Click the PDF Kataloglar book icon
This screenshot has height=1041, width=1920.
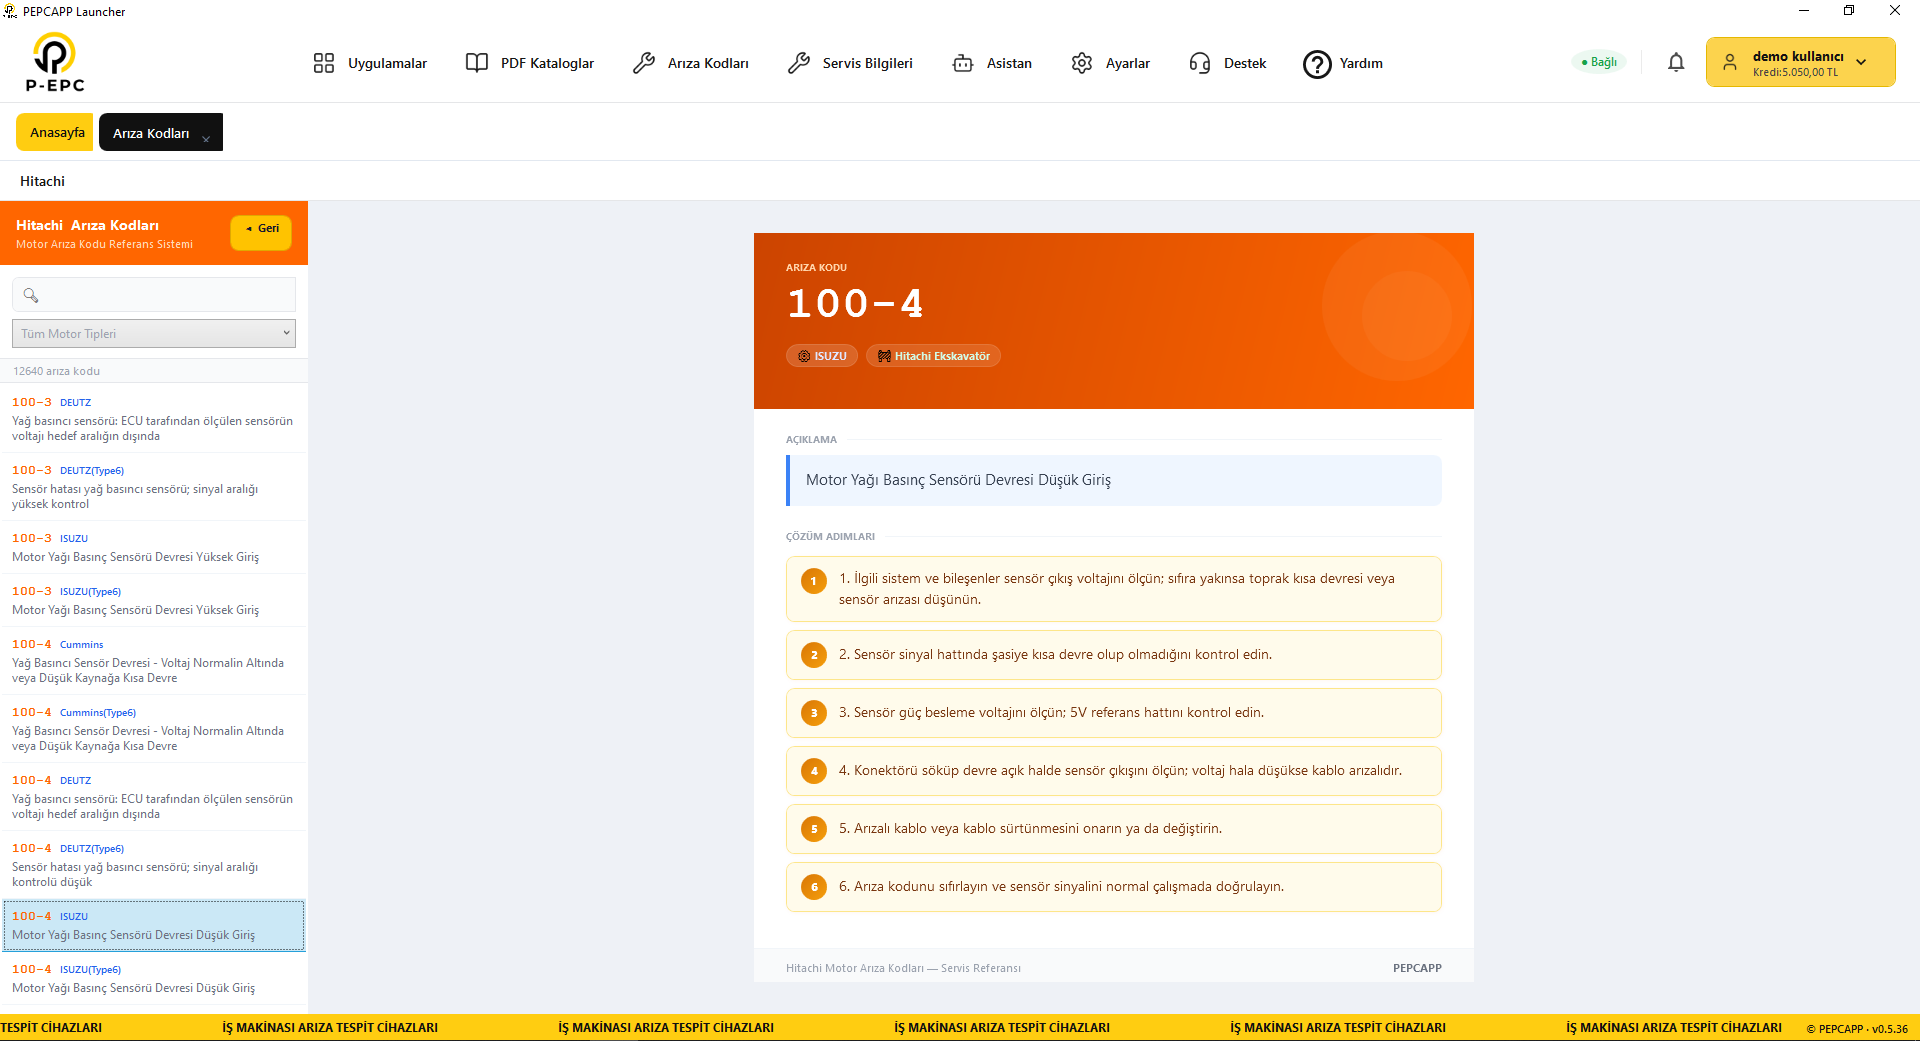click(x=477, y=63)
